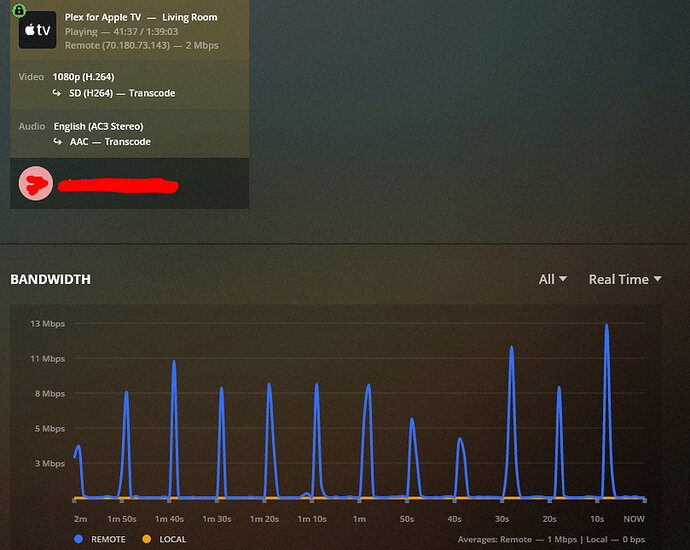This screenshot has height=550, width=690.
Task: Click the '1m 40s' time axis label
Action: 169,519
